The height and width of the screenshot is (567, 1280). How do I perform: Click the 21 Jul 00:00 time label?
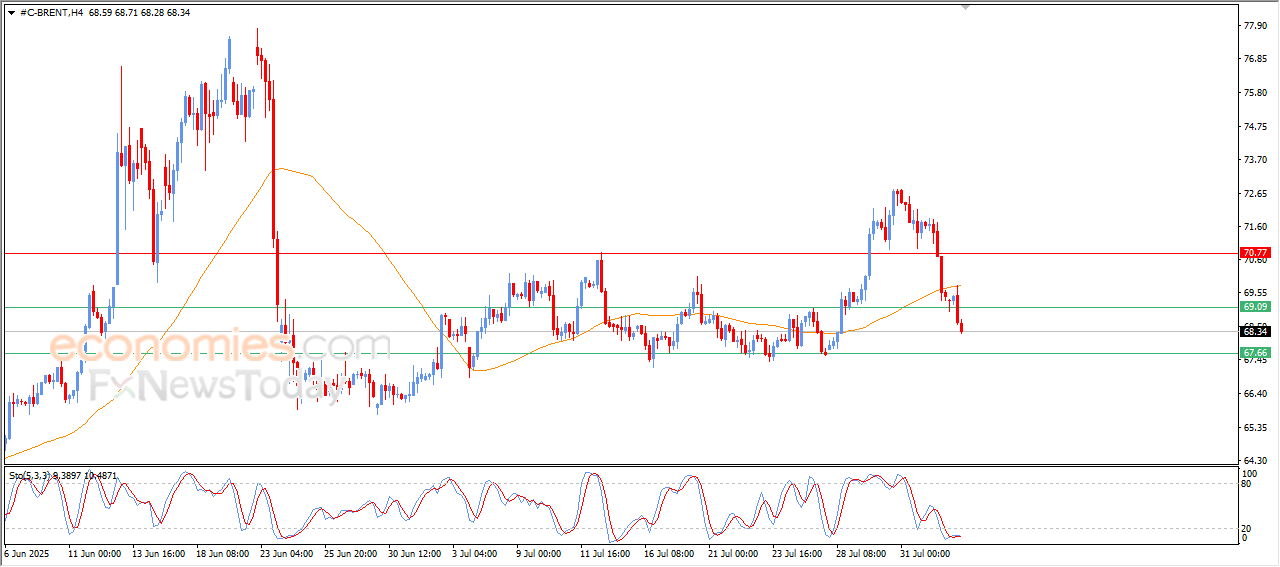tap(734, 552)
